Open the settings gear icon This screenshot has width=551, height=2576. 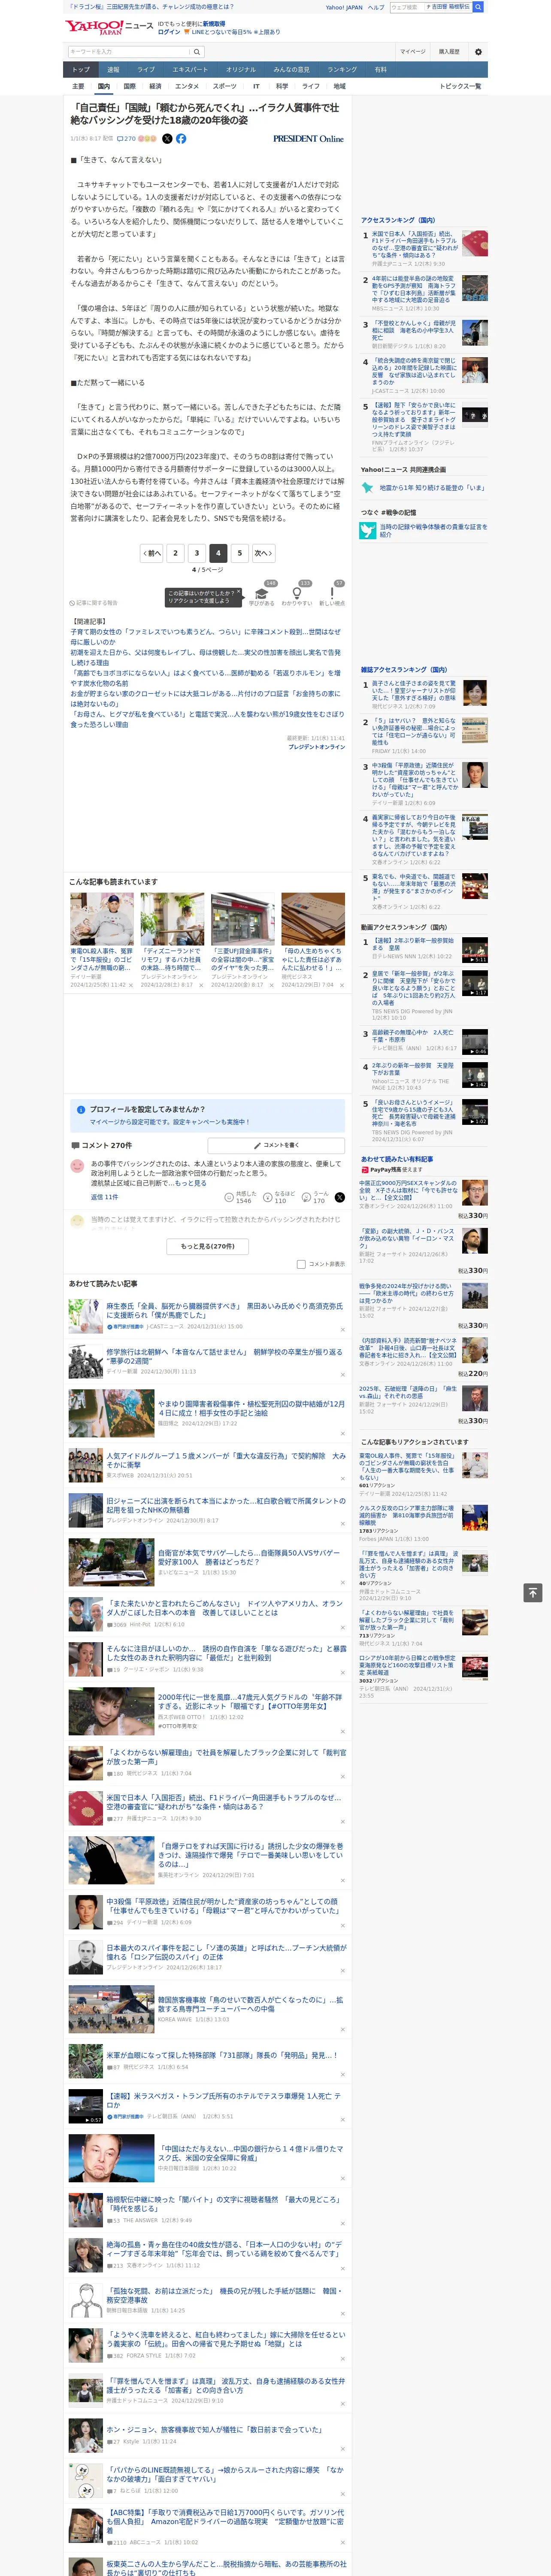tap(478, 51)
